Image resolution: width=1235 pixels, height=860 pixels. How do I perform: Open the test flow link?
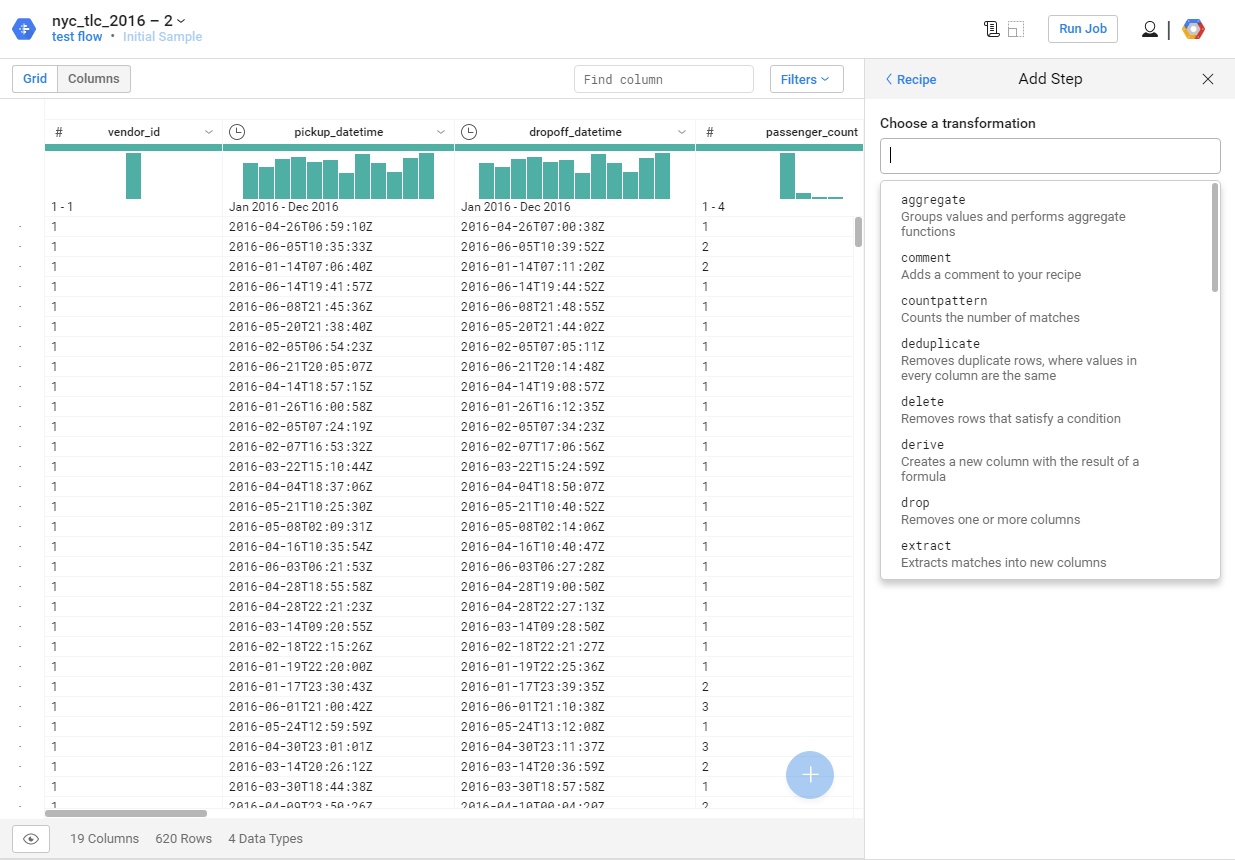[77, 37]
